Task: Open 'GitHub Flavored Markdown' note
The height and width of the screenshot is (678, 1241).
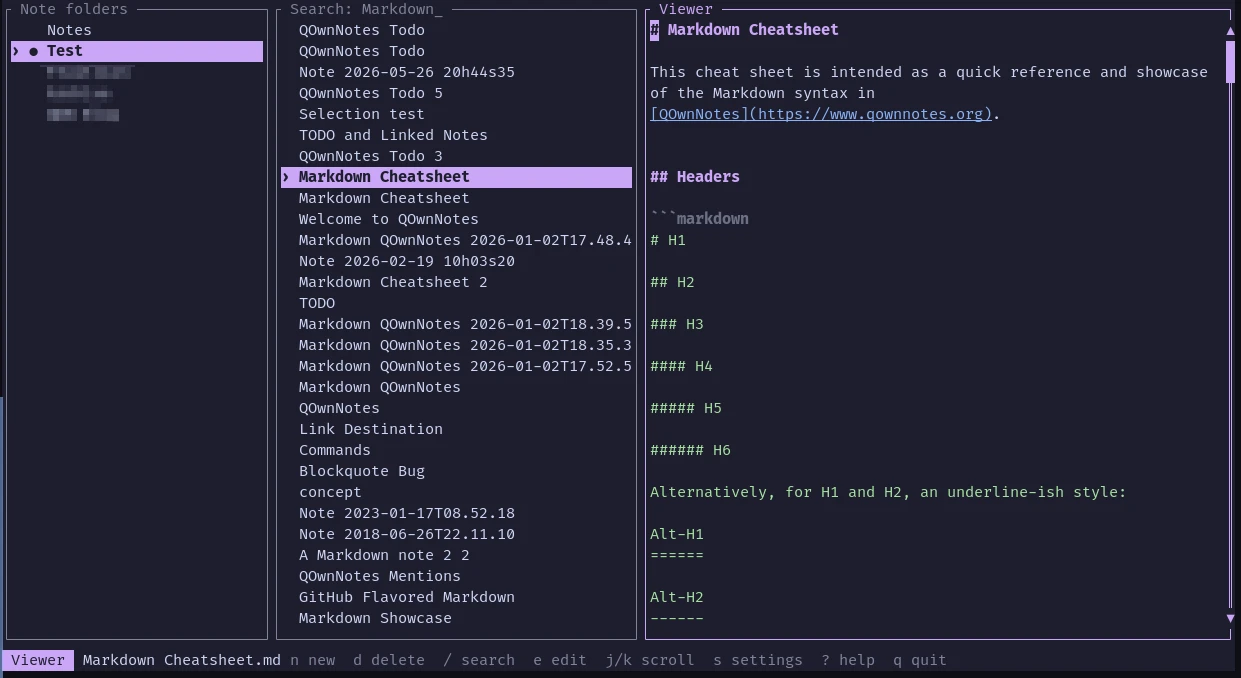Action: pyautogui.click(x=407, y=597)
